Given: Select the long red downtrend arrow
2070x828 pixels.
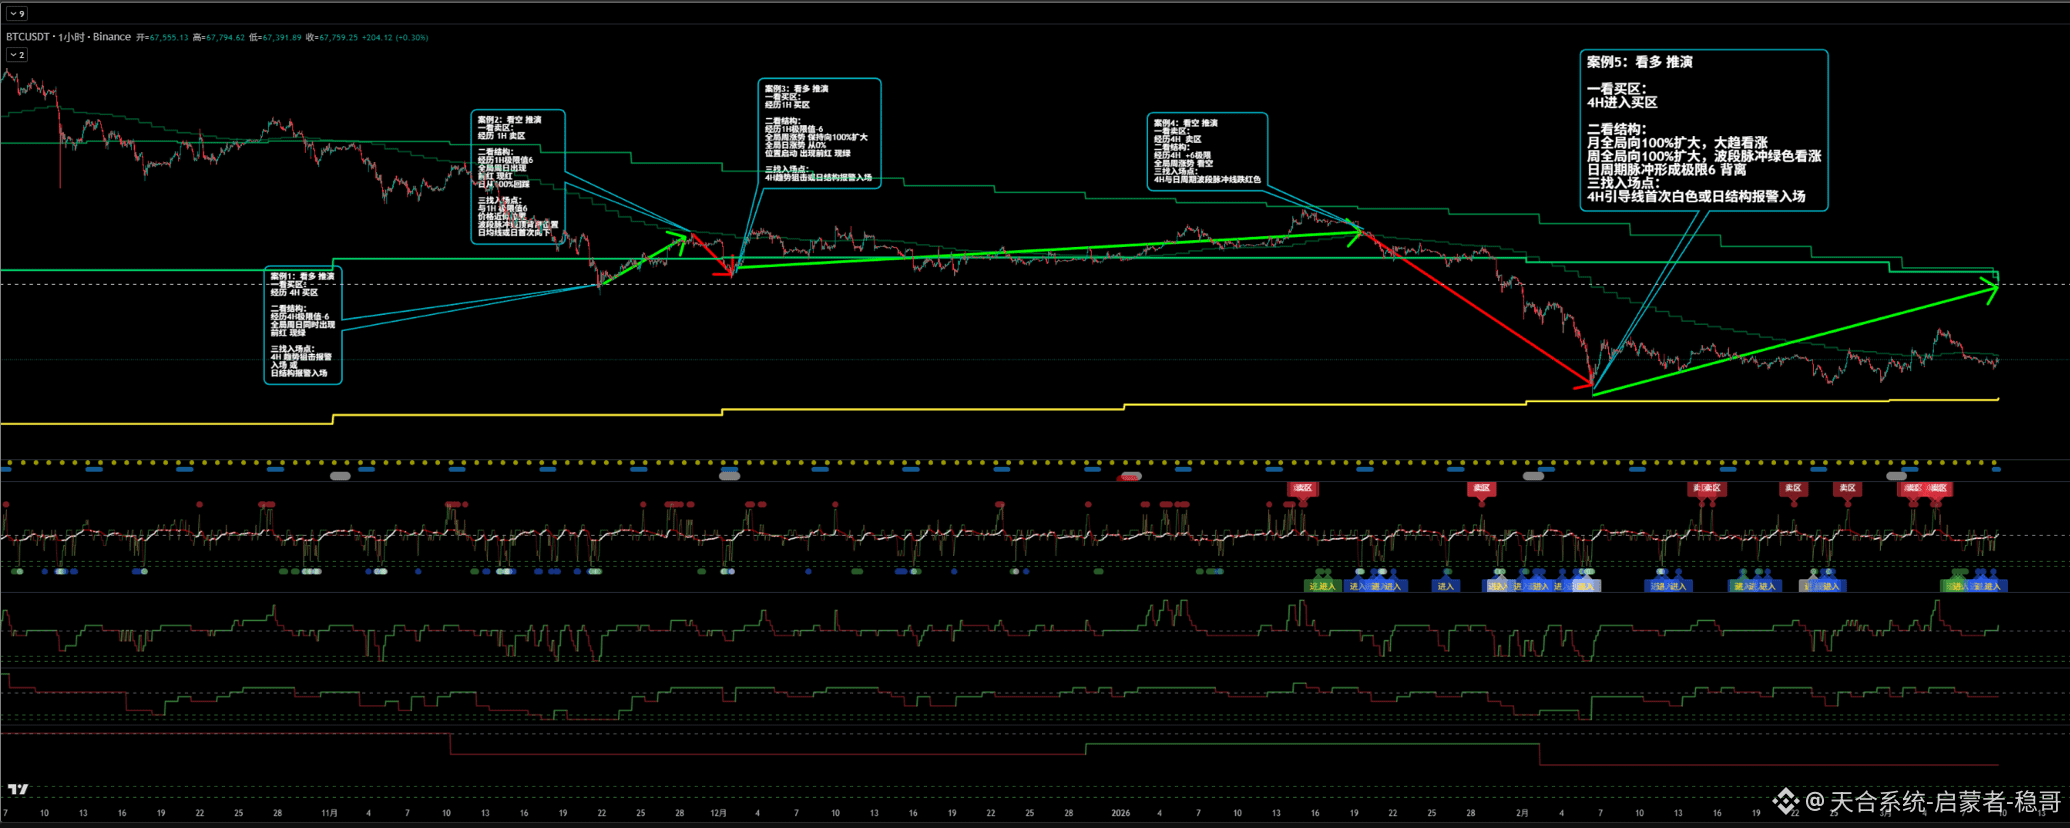Looking at the screenshot, I should click(x=1480, y=312).
